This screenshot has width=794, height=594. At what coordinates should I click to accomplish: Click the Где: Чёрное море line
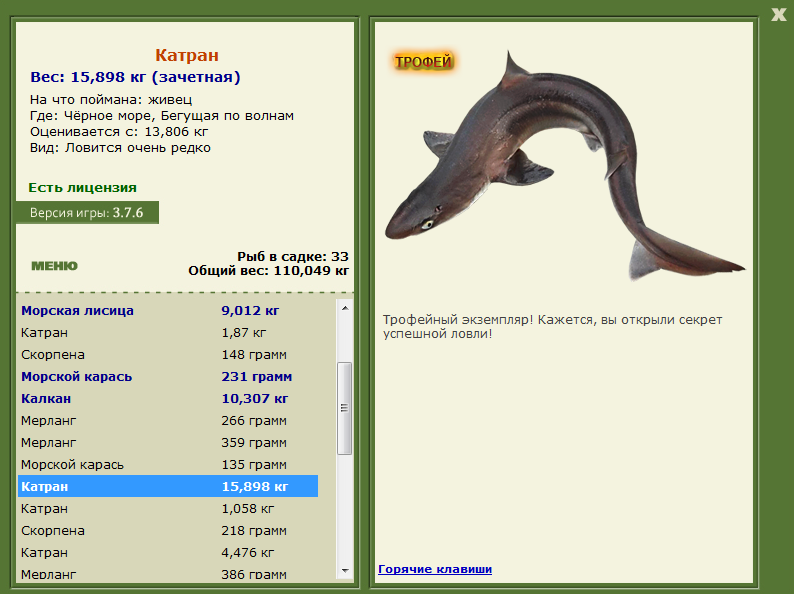(x=162, y=116)
